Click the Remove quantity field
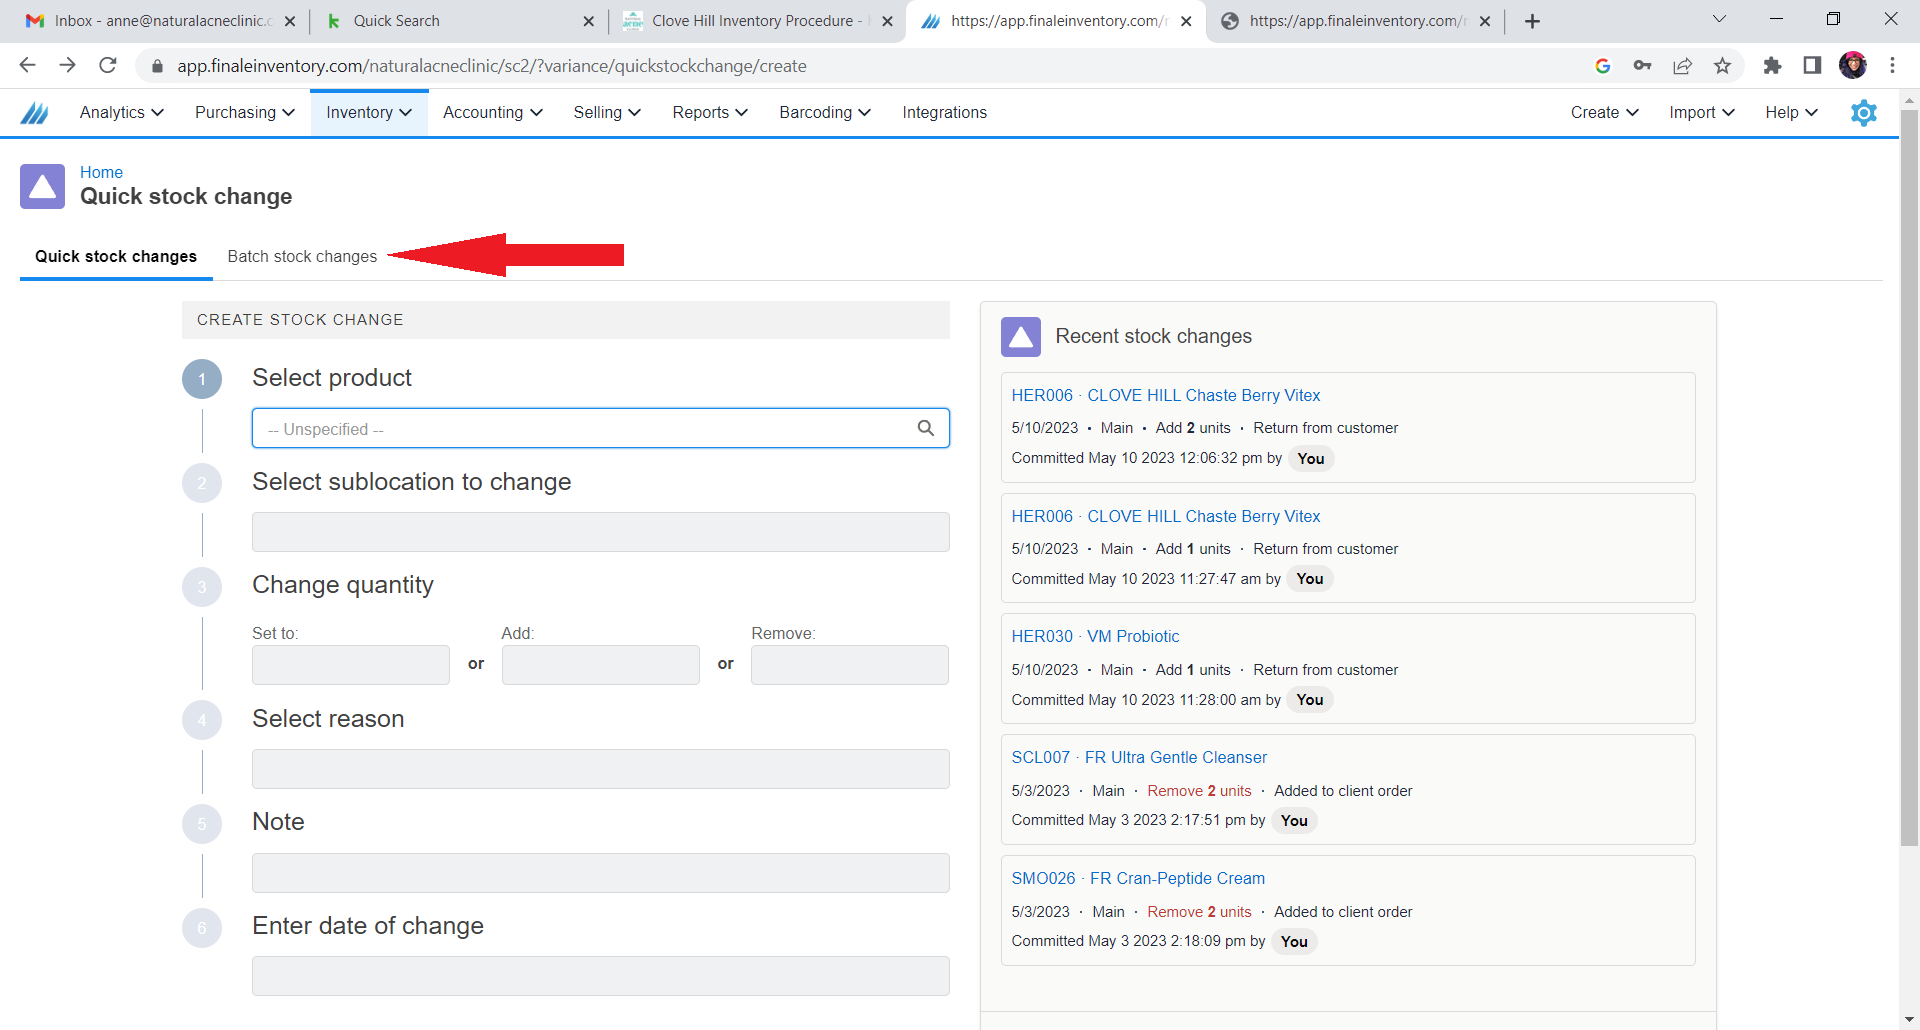 pyautogui.click(x=849, y=665)
